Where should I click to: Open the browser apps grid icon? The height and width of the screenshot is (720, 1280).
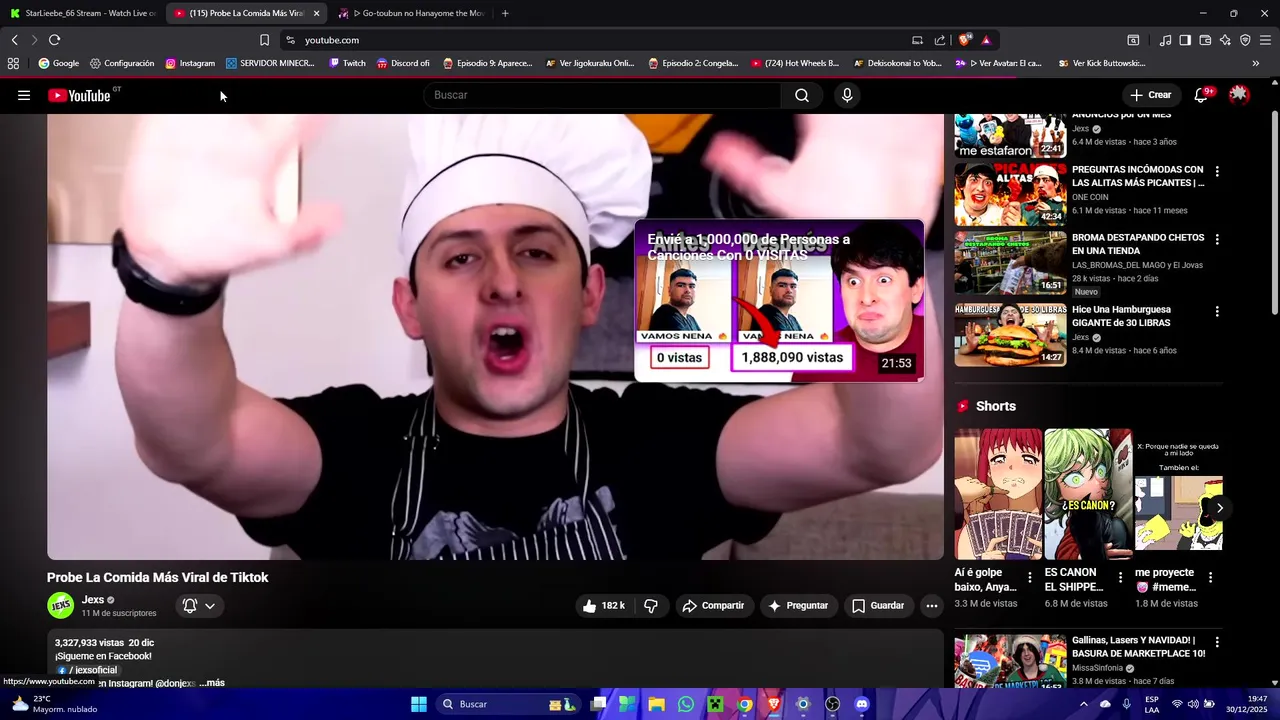[x=13, y=63]
